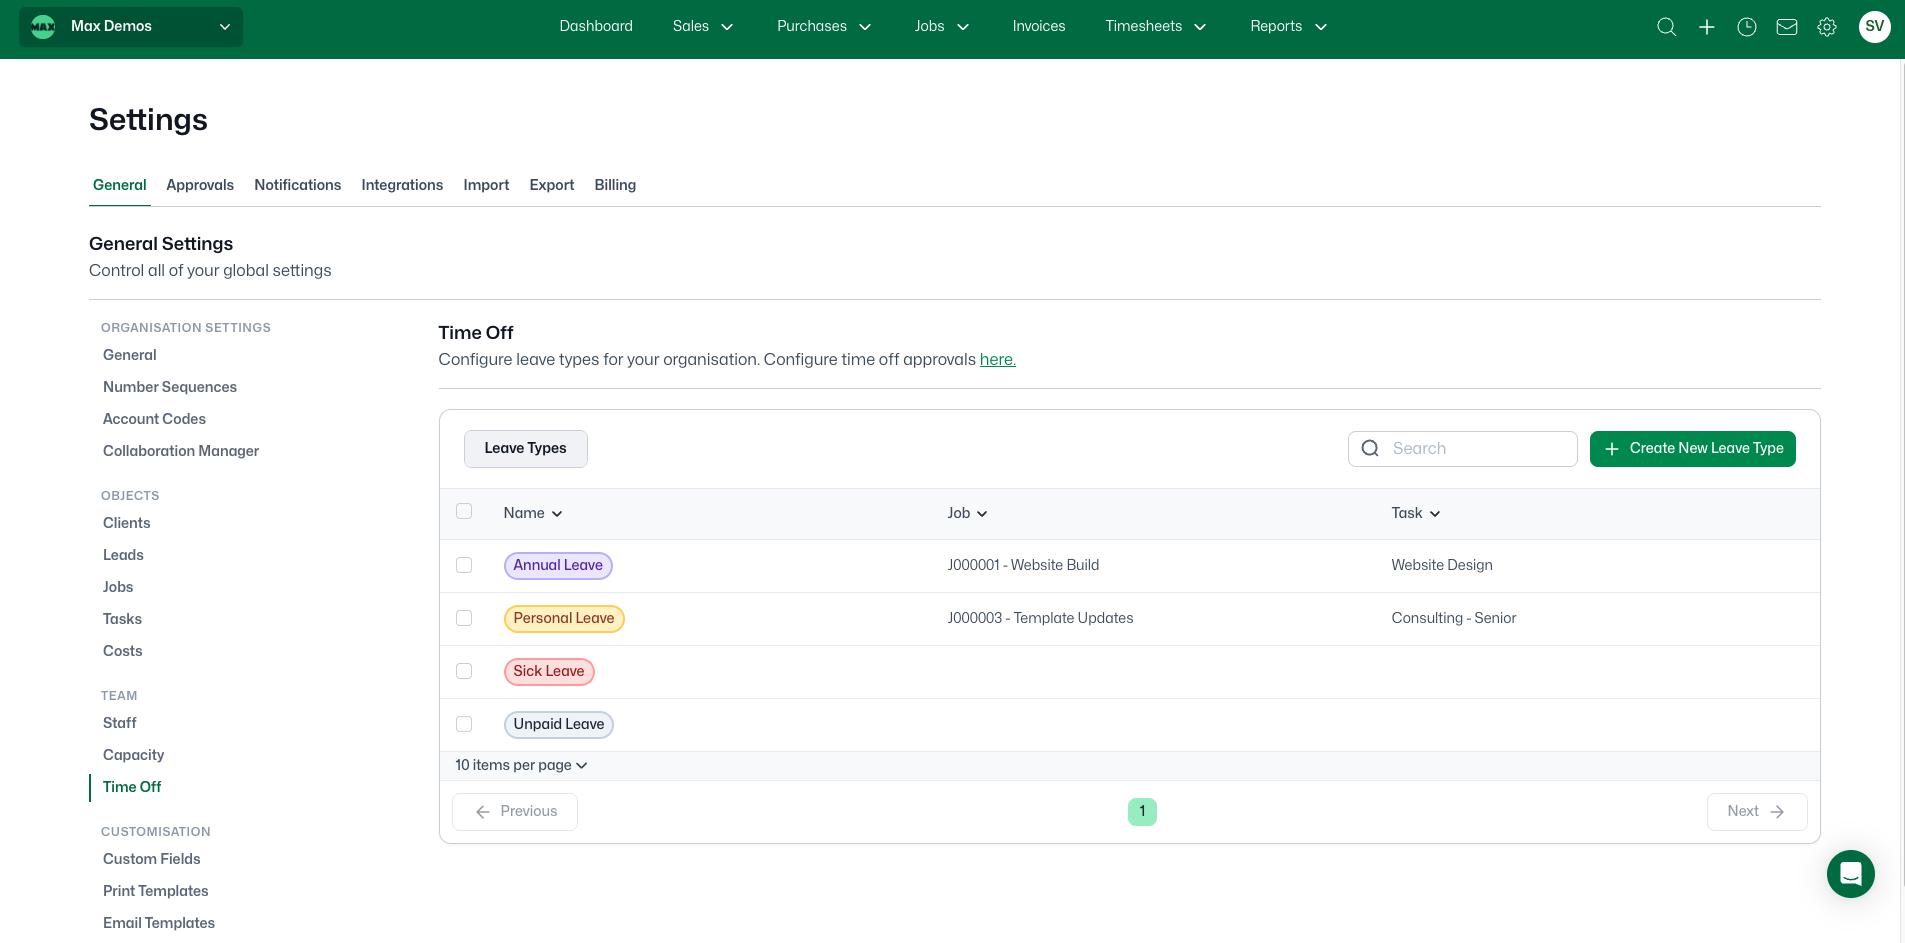This screenshot has height=943, width=1905.
Task: Open Tasks object settings
Action: tap(122, 619)
